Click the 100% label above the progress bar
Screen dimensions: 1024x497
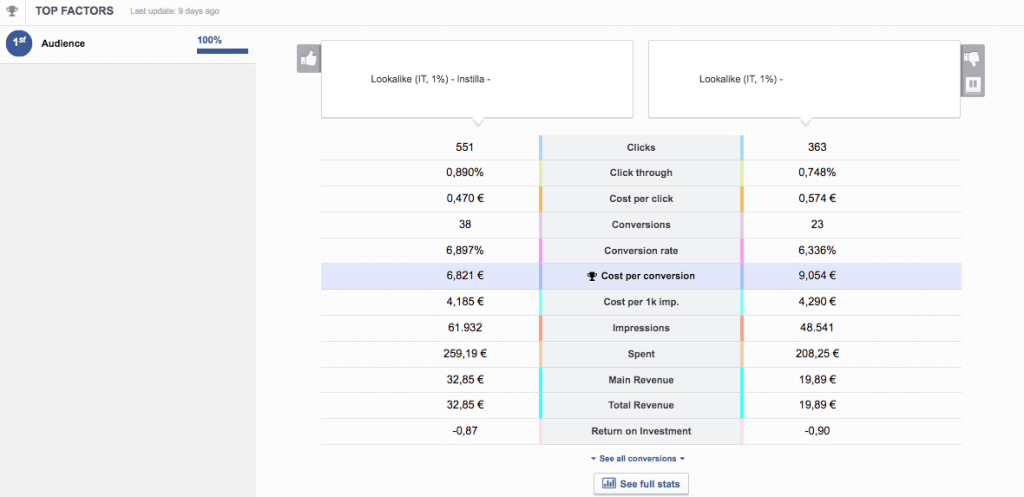coord(209,40)
